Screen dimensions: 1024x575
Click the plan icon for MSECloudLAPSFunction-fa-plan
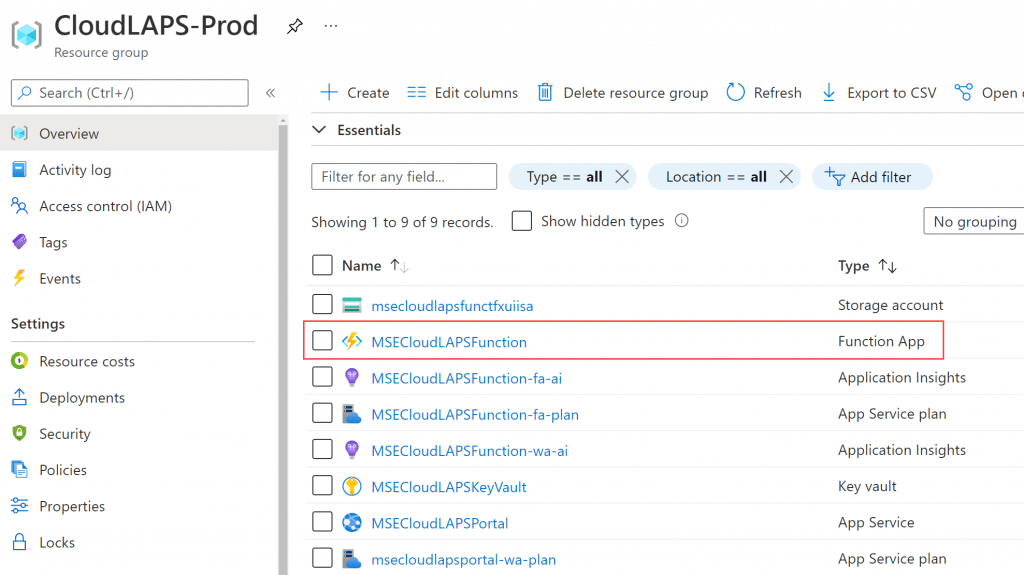[x=352, y=414]
